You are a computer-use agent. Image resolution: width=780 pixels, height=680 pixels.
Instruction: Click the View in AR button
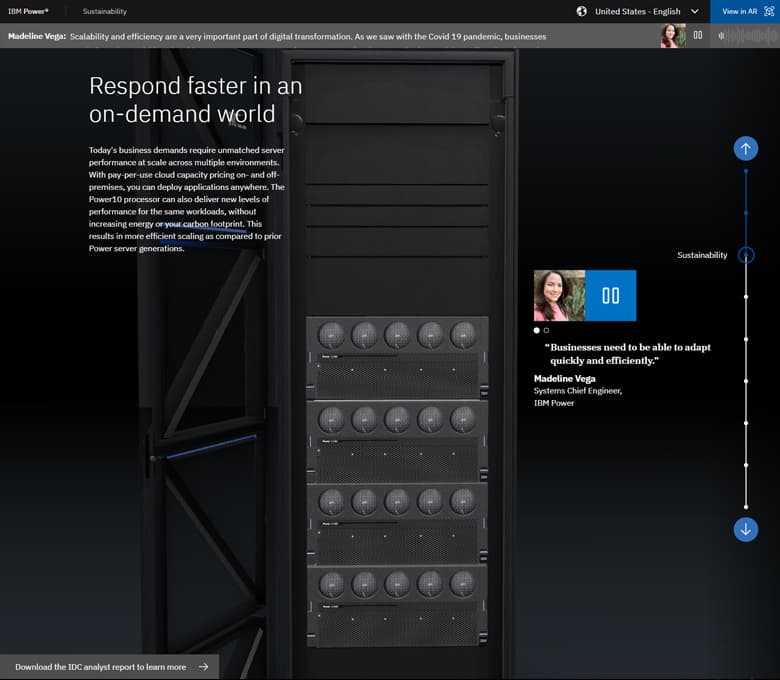(x=740, y=11)
